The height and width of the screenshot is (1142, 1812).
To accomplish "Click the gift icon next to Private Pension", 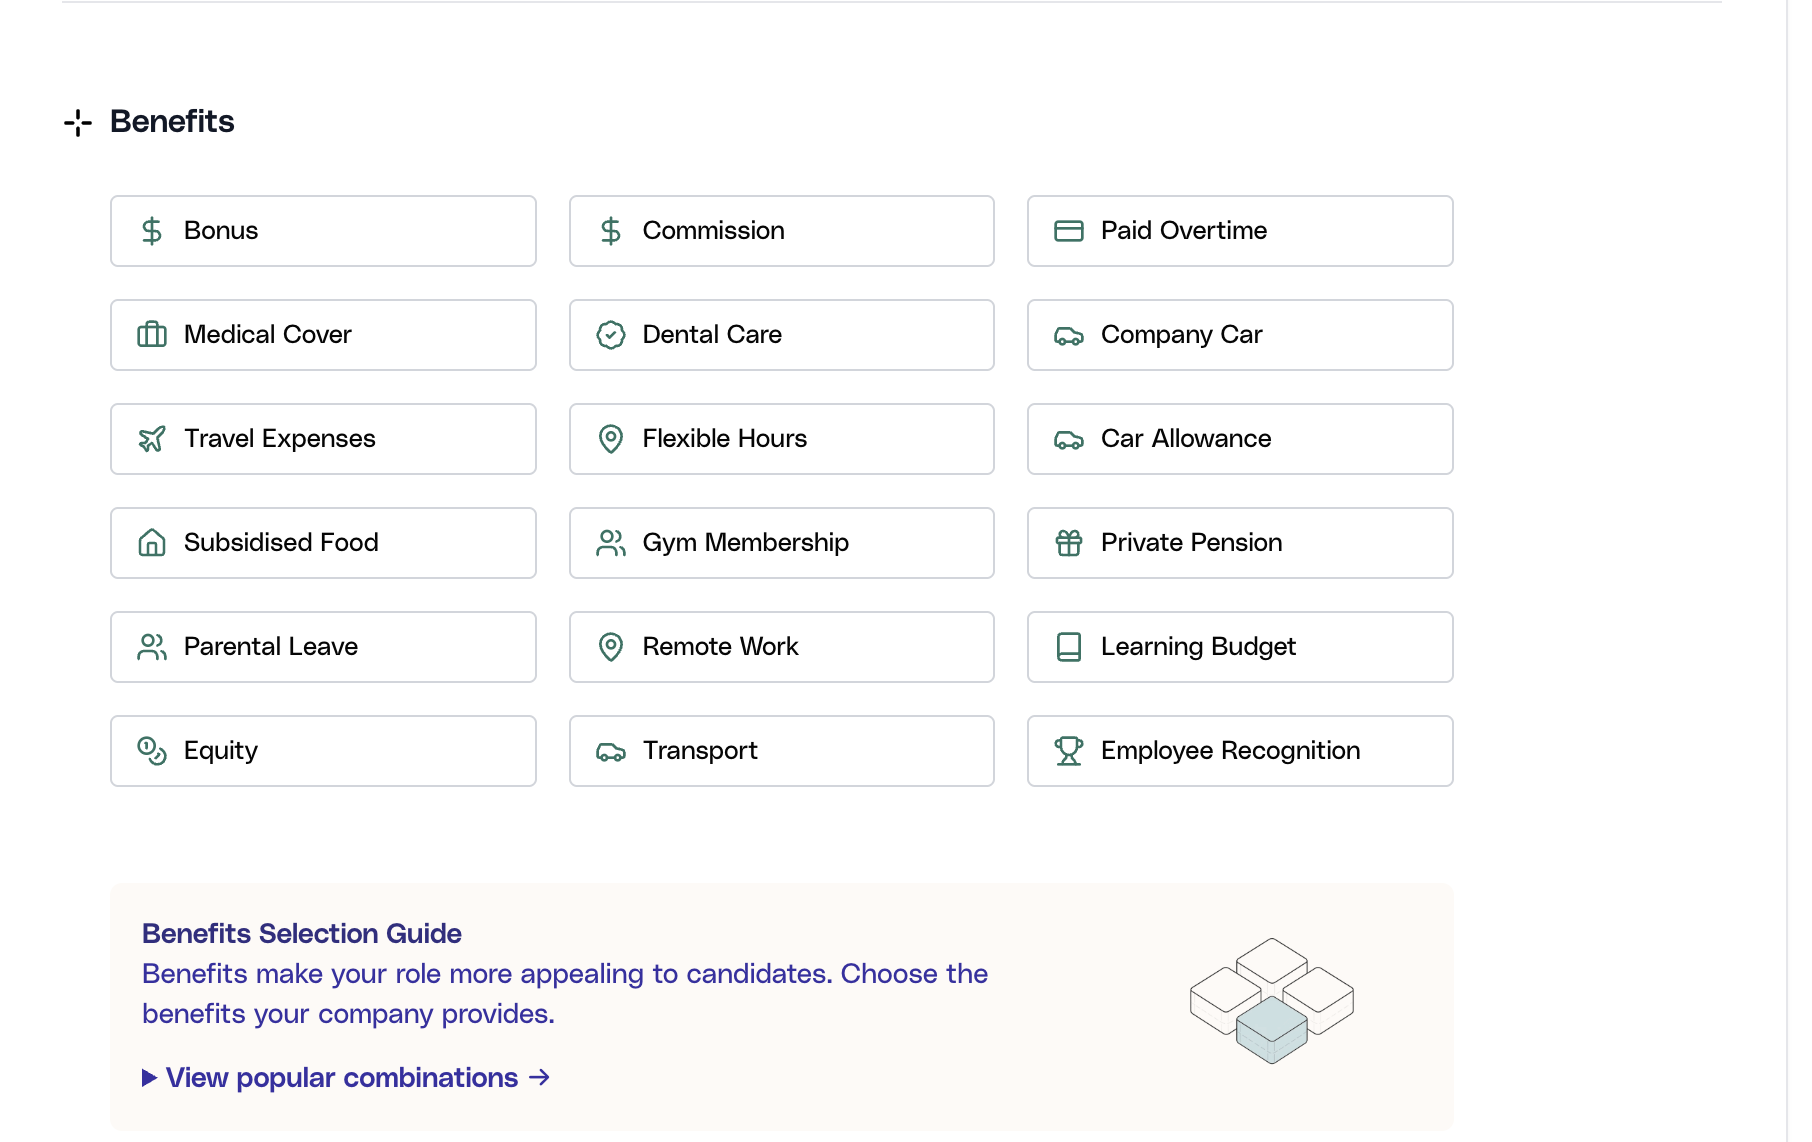I will [x=1068, y=543].
